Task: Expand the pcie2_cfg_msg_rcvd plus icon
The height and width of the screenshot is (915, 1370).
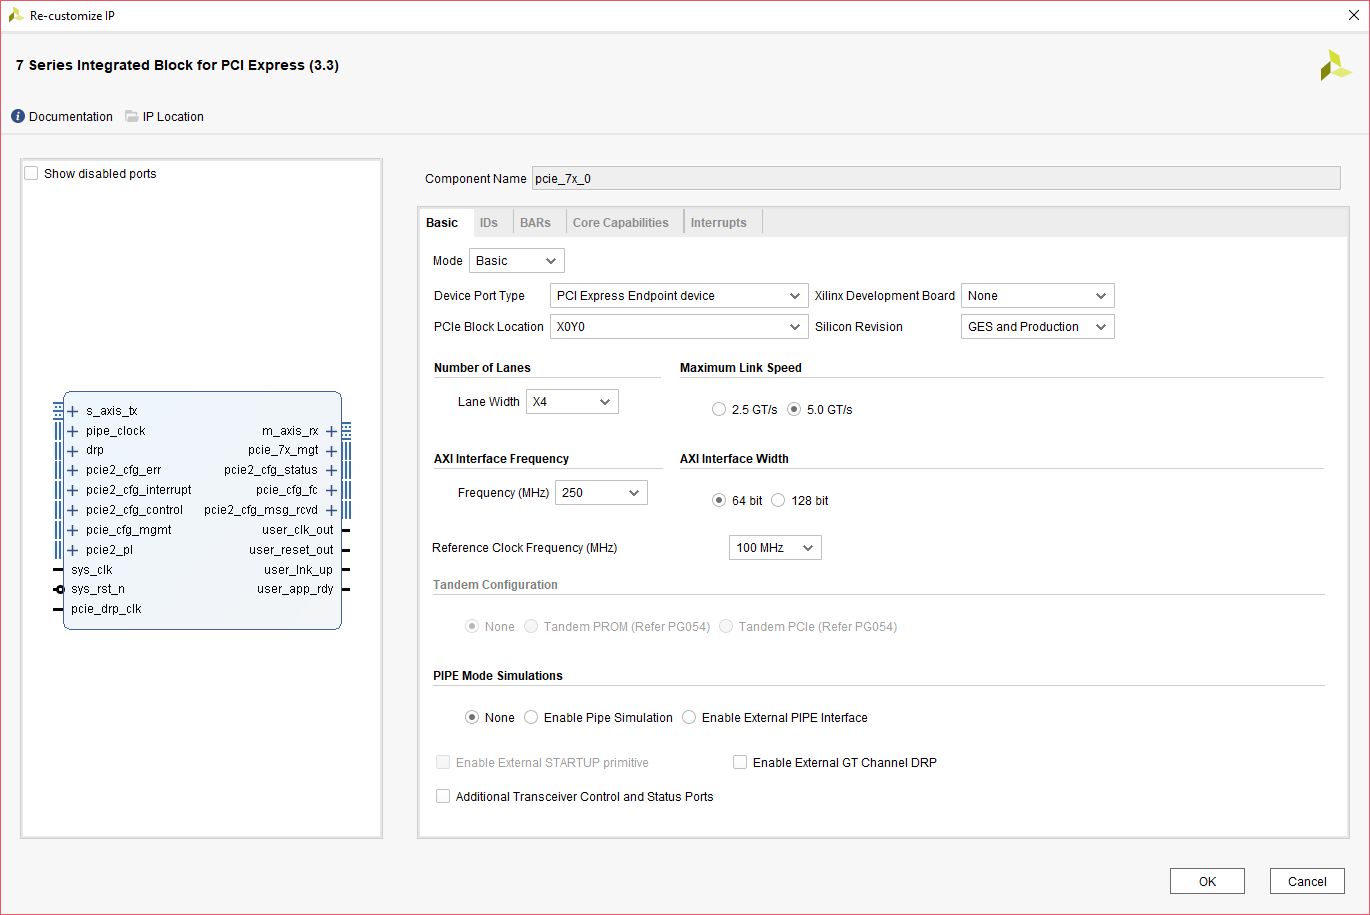Action: pyautogui.click(x=331, y=510)
